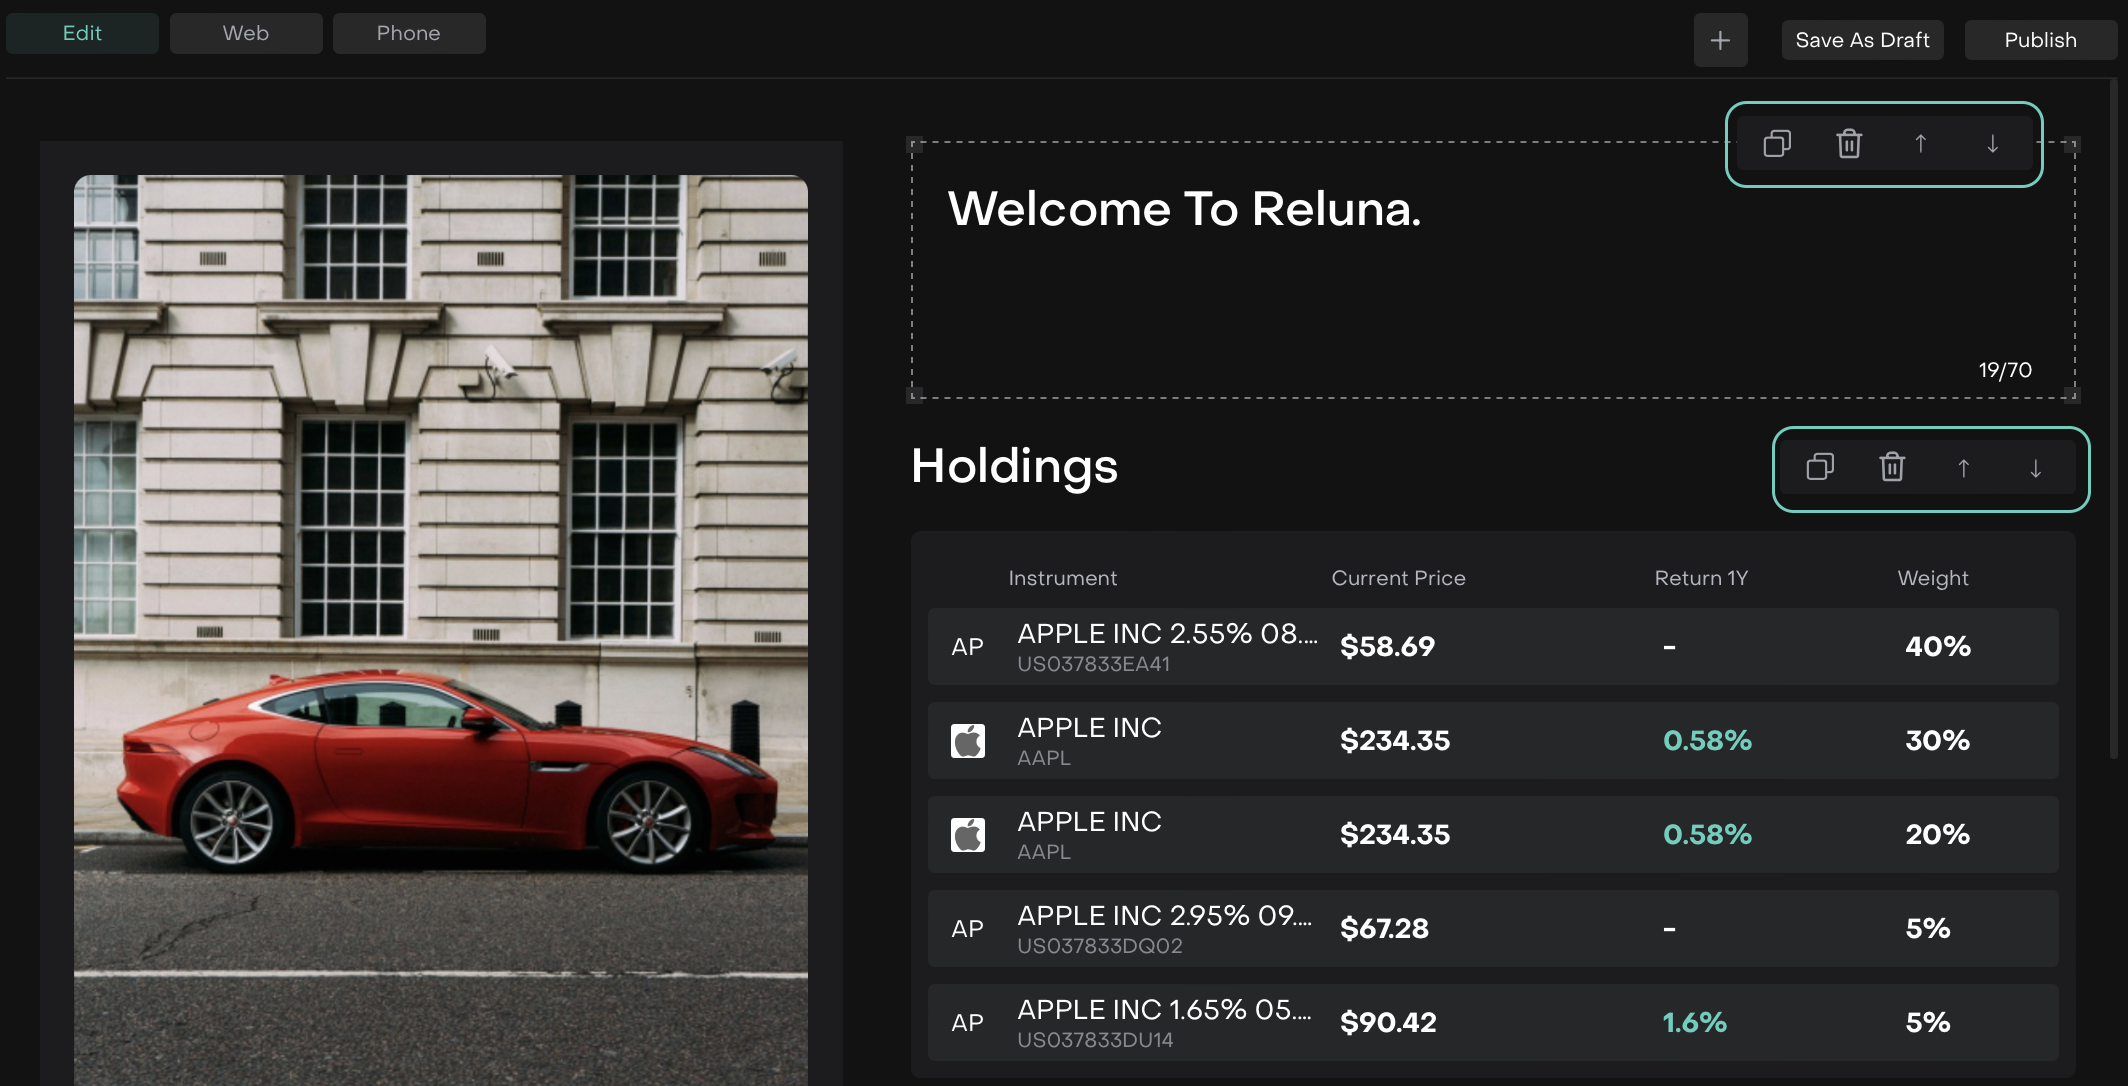
Task: Switch to the Web preview tab
Action: click(x=246, y=33)
